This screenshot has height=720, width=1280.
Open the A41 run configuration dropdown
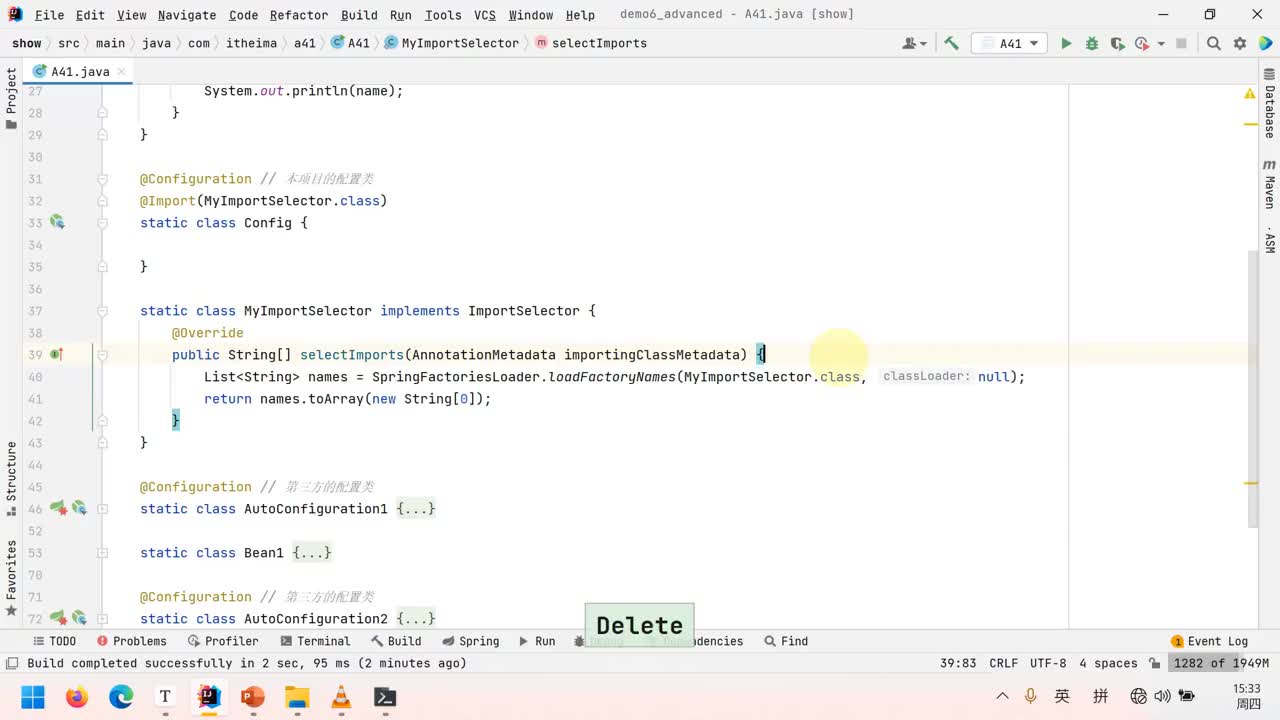point(1008,43)
